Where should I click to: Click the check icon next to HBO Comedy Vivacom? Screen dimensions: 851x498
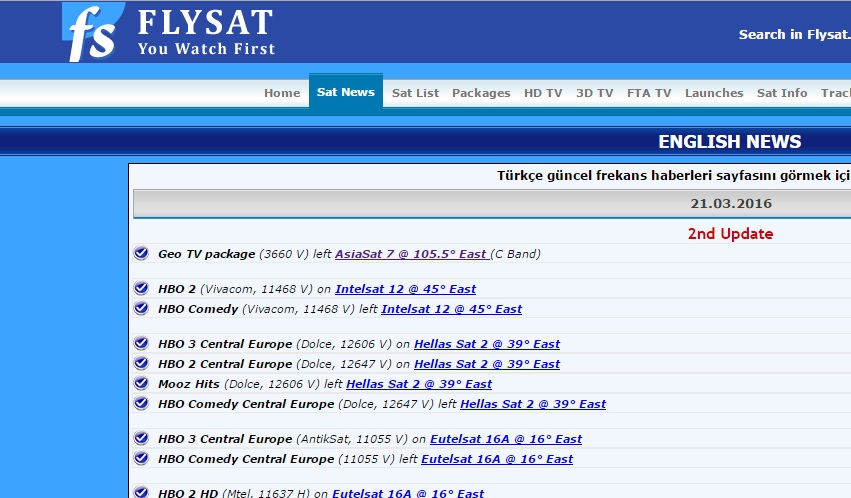[x=142, y=308]
